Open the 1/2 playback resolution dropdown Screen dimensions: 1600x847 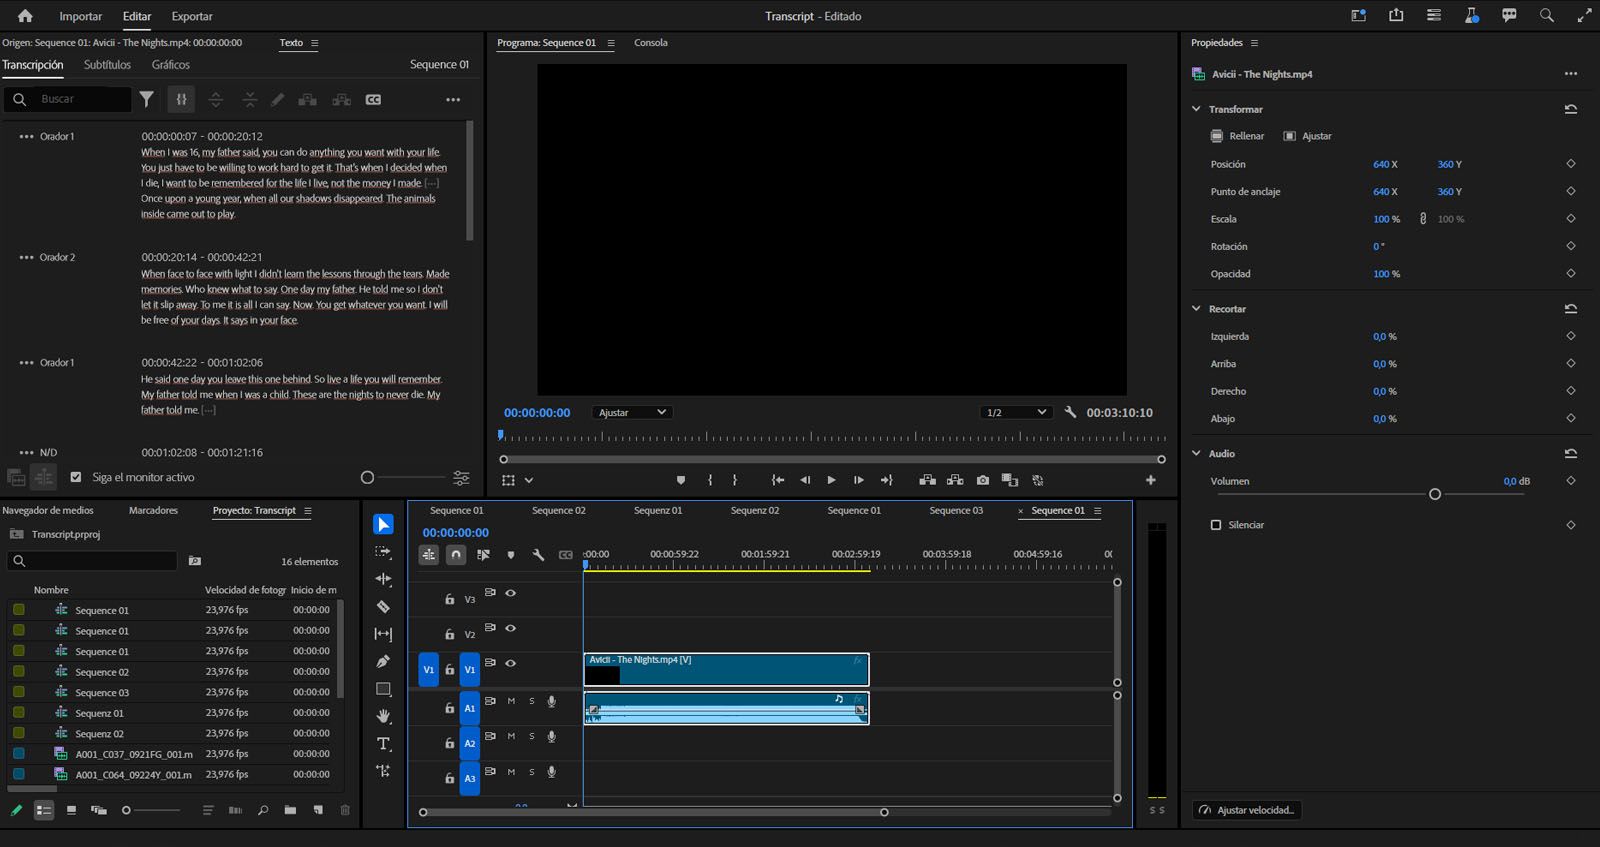pyautogui.click(x=1015, y=412)
